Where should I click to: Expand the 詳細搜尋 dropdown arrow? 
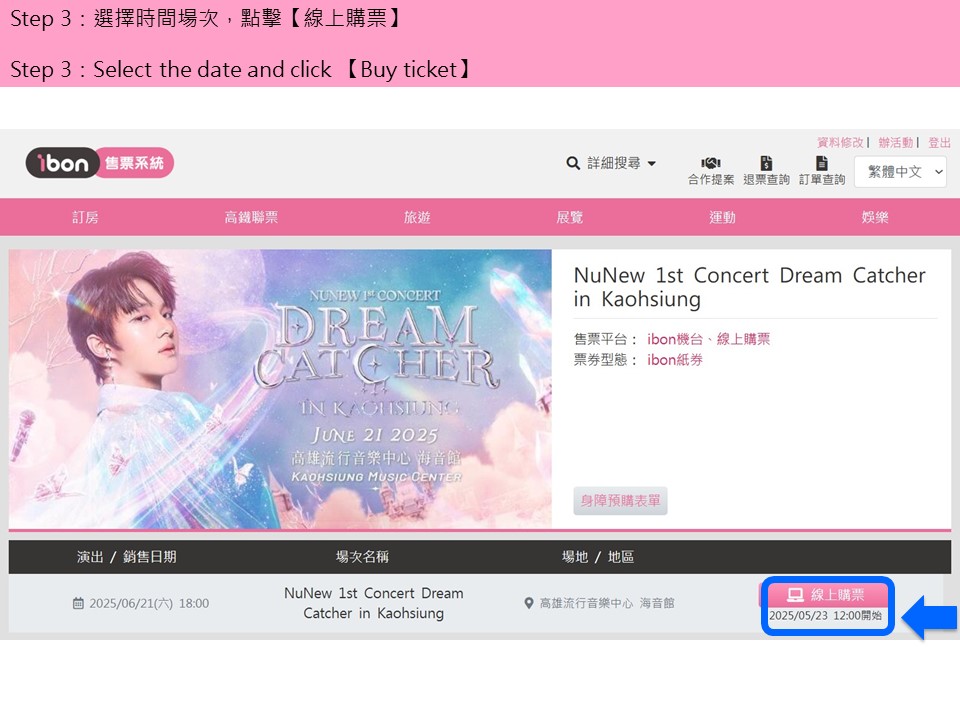[x=651, y=163]
